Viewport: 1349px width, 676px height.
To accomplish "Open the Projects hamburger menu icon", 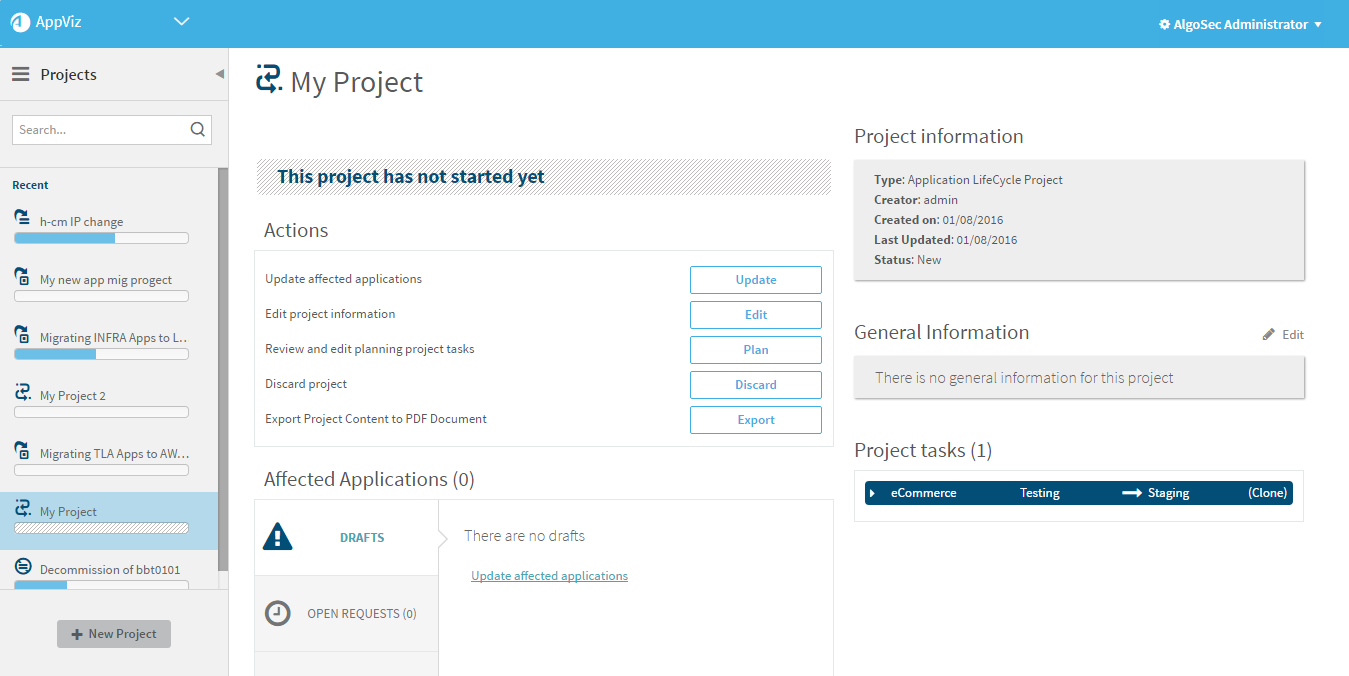I will [20, 75].
